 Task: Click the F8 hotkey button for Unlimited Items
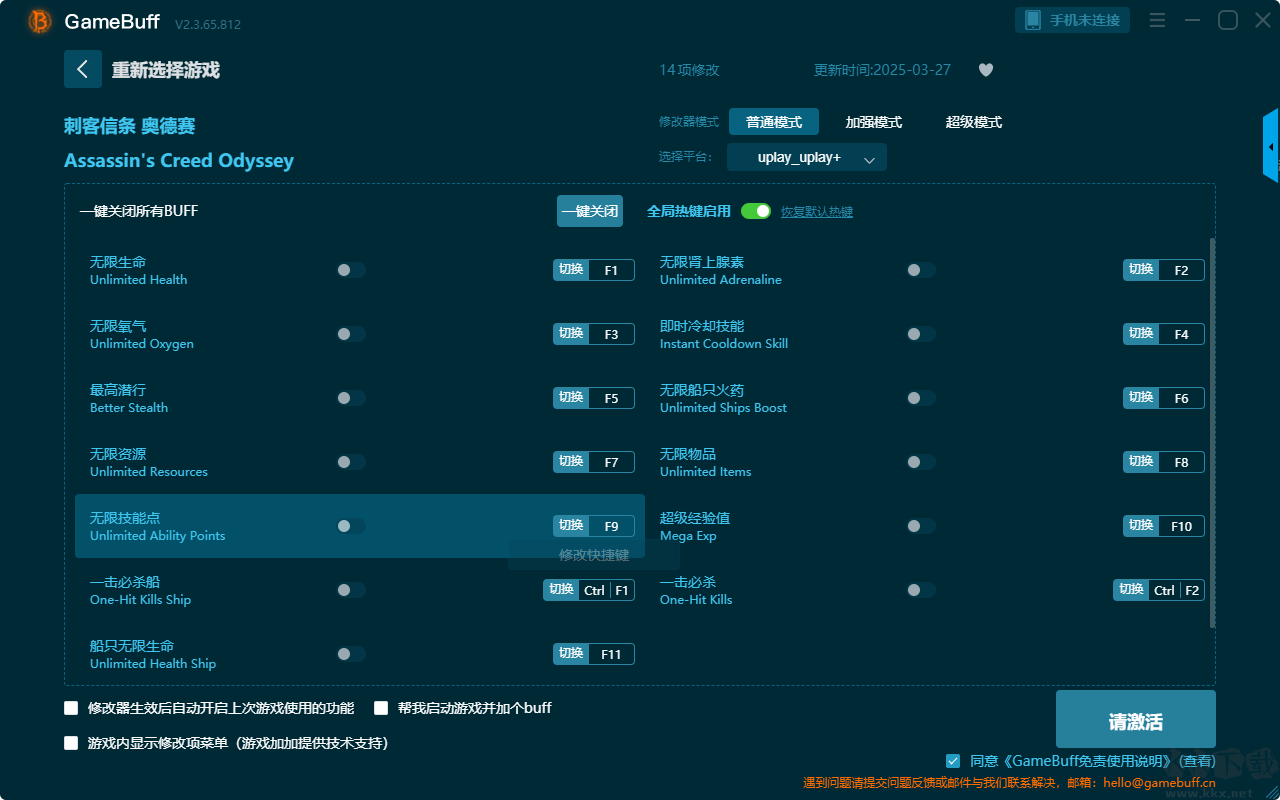tap(1164, 462)
